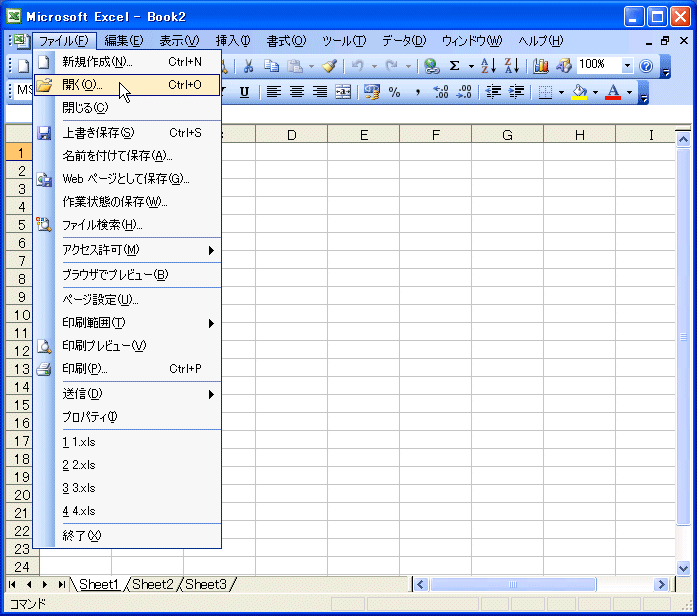Select column F header
Viewport: 697px width, 616px height.
pyautogui.click(x=436, y=135)
